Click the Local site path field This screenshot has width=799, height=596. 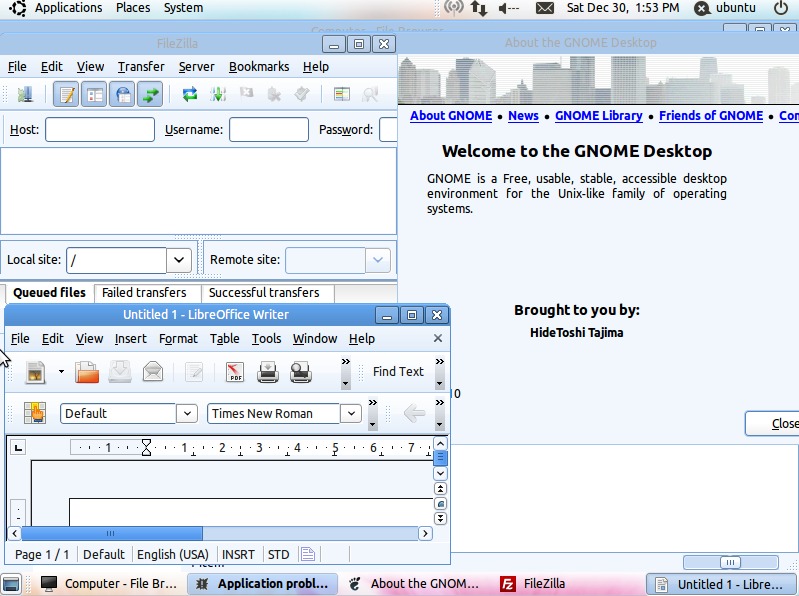[x=117, y=260]
